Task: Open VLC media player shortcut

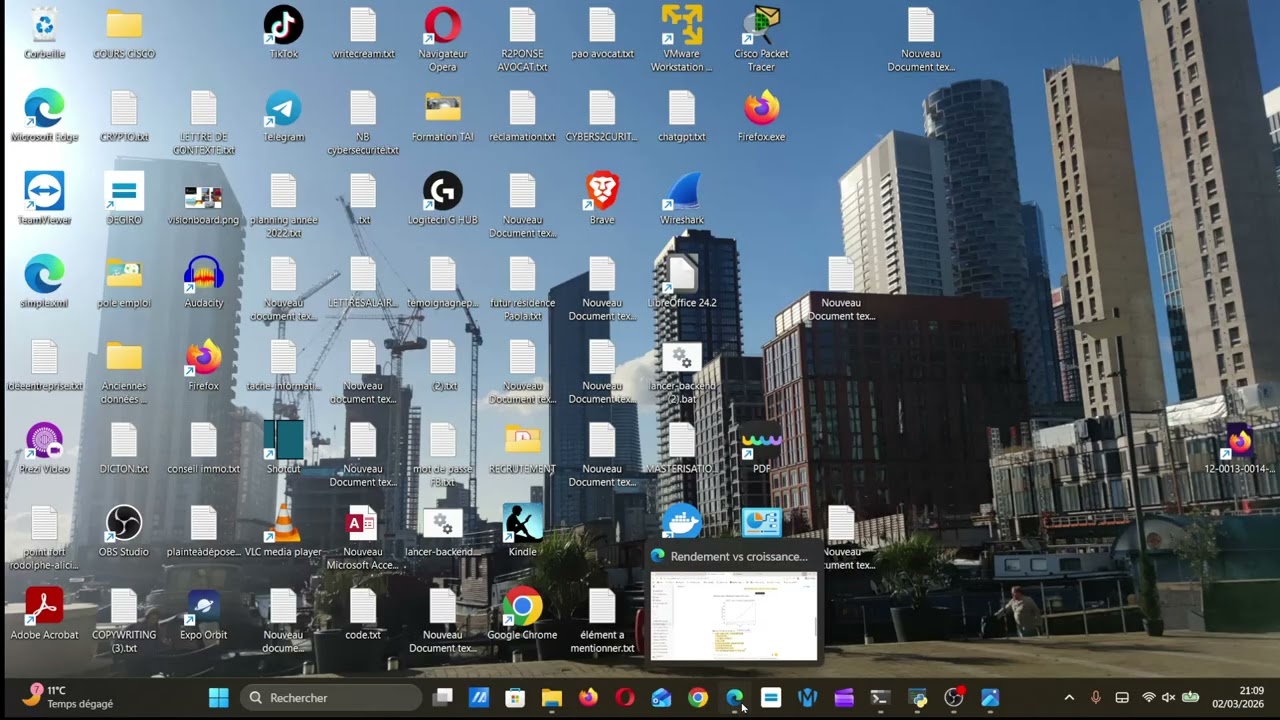Action: tap(283, 530)
